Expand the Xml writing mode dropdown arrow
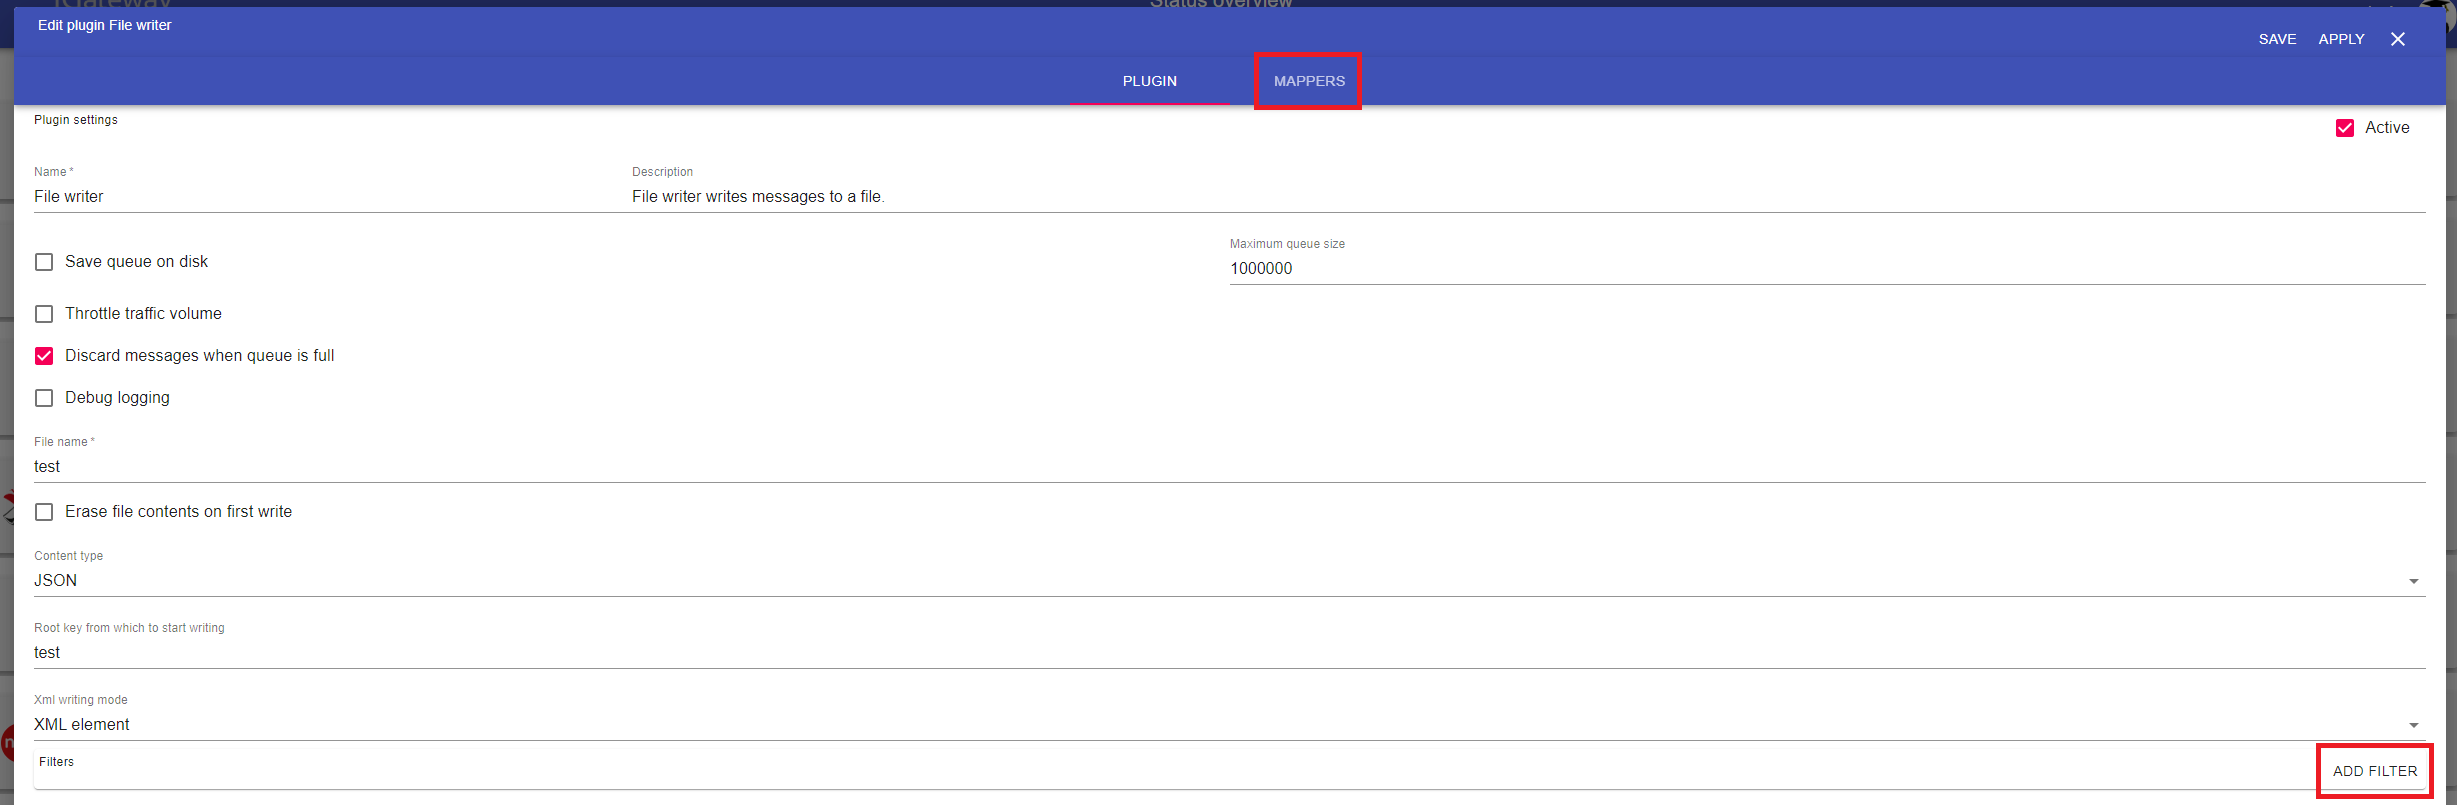The height and width of the screenshot is (805, 2457). 2413,725
